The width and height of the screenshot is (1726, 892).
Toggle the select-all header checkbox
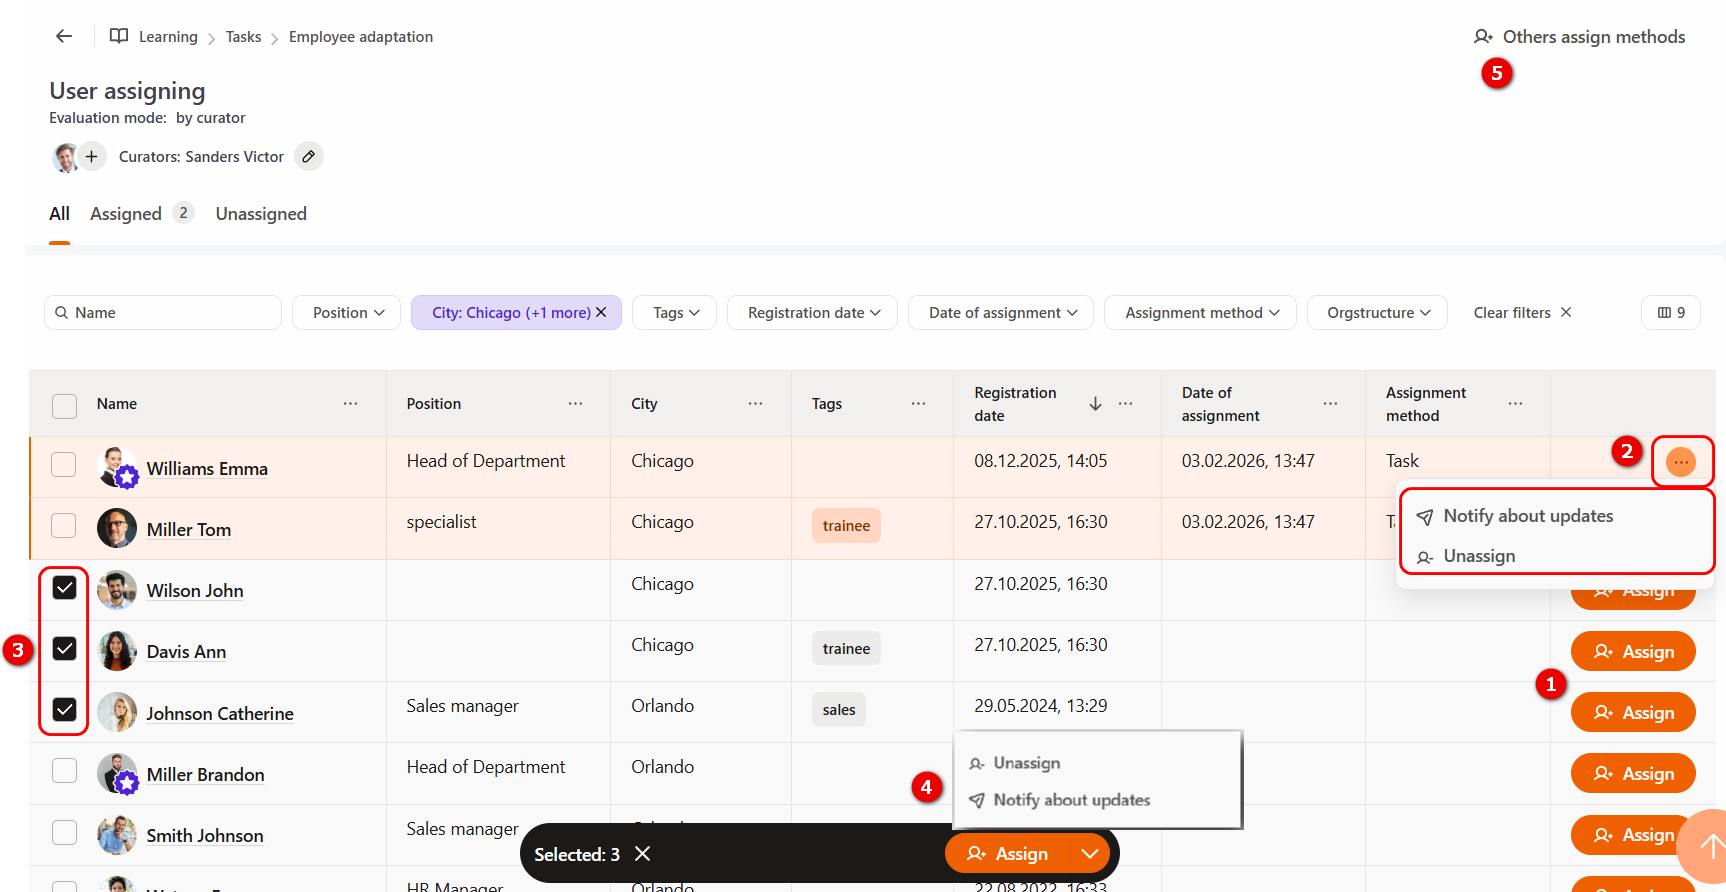point(64,405)
